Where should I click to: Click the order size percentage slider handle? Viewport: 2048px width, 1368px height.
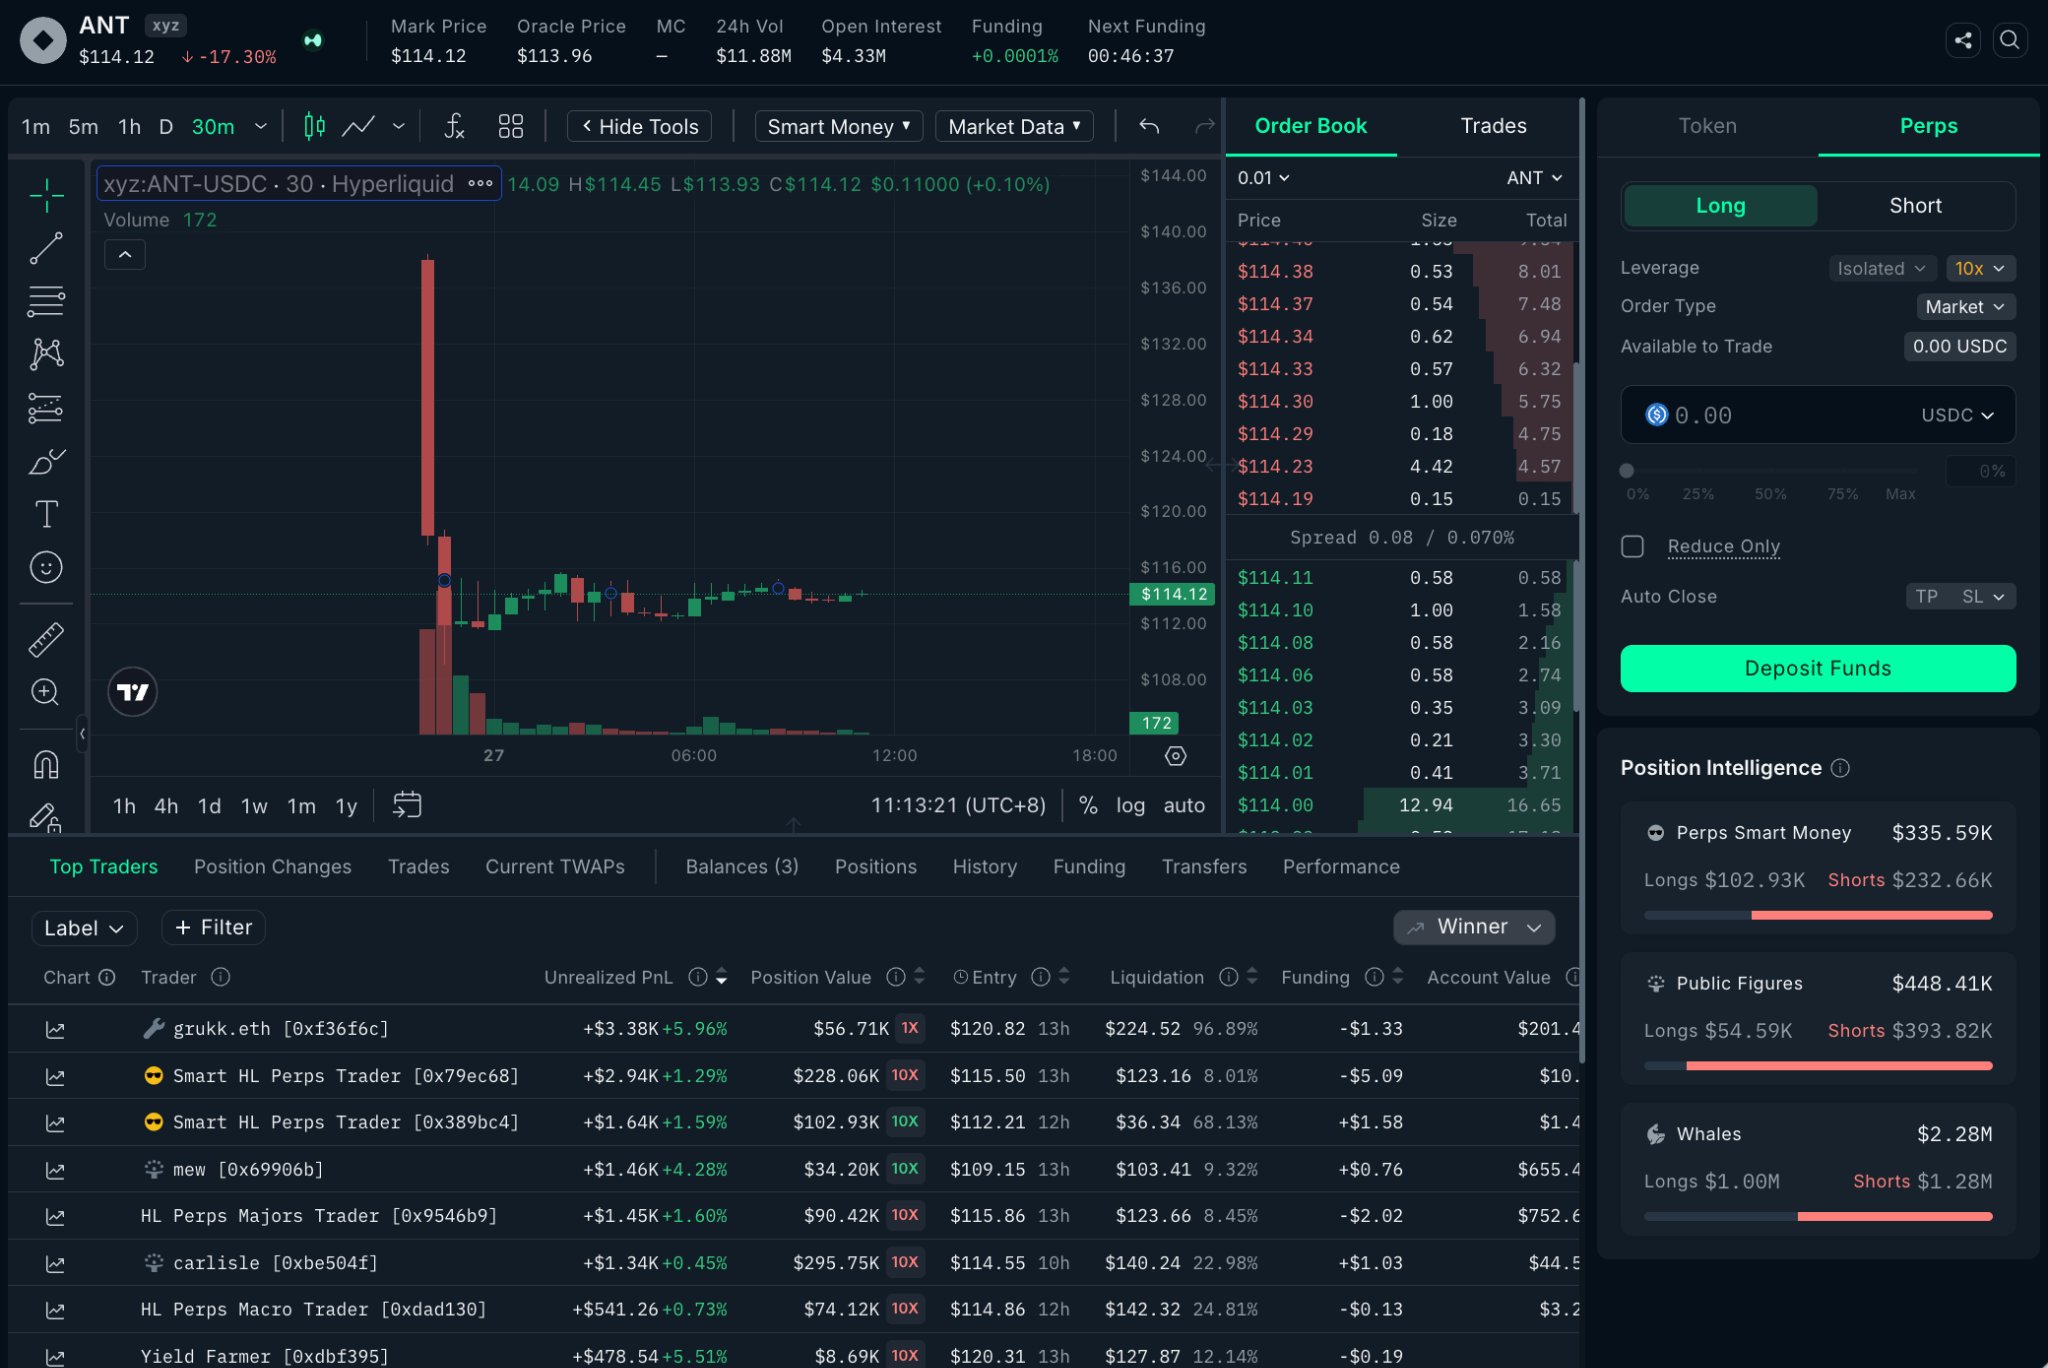[1627, 470]
